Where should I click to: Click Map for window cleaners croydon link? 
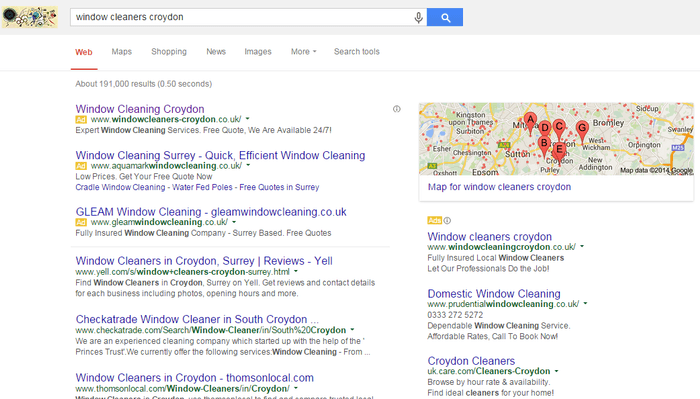point(499,187)
